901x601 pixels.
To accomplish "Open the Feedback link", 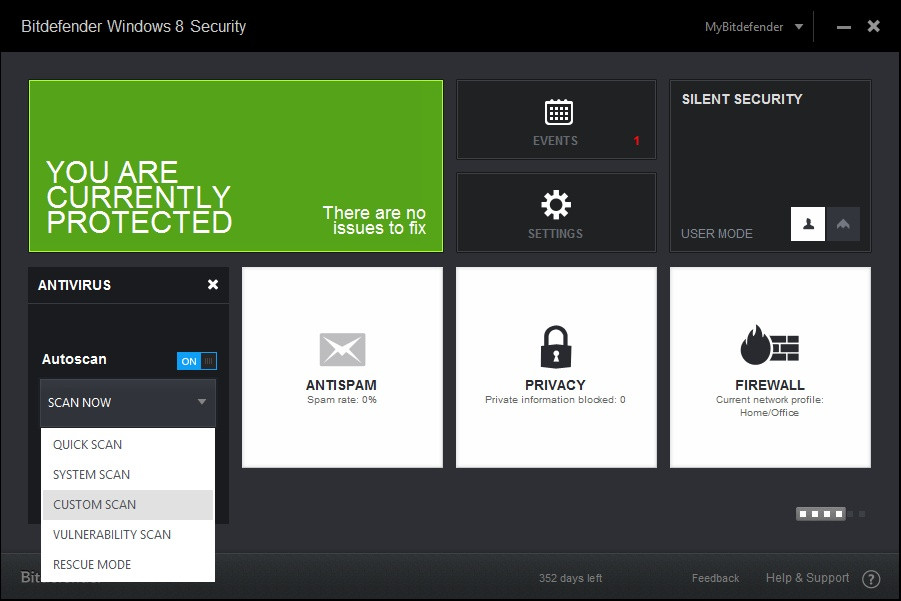I will click(x=715, y=578).
